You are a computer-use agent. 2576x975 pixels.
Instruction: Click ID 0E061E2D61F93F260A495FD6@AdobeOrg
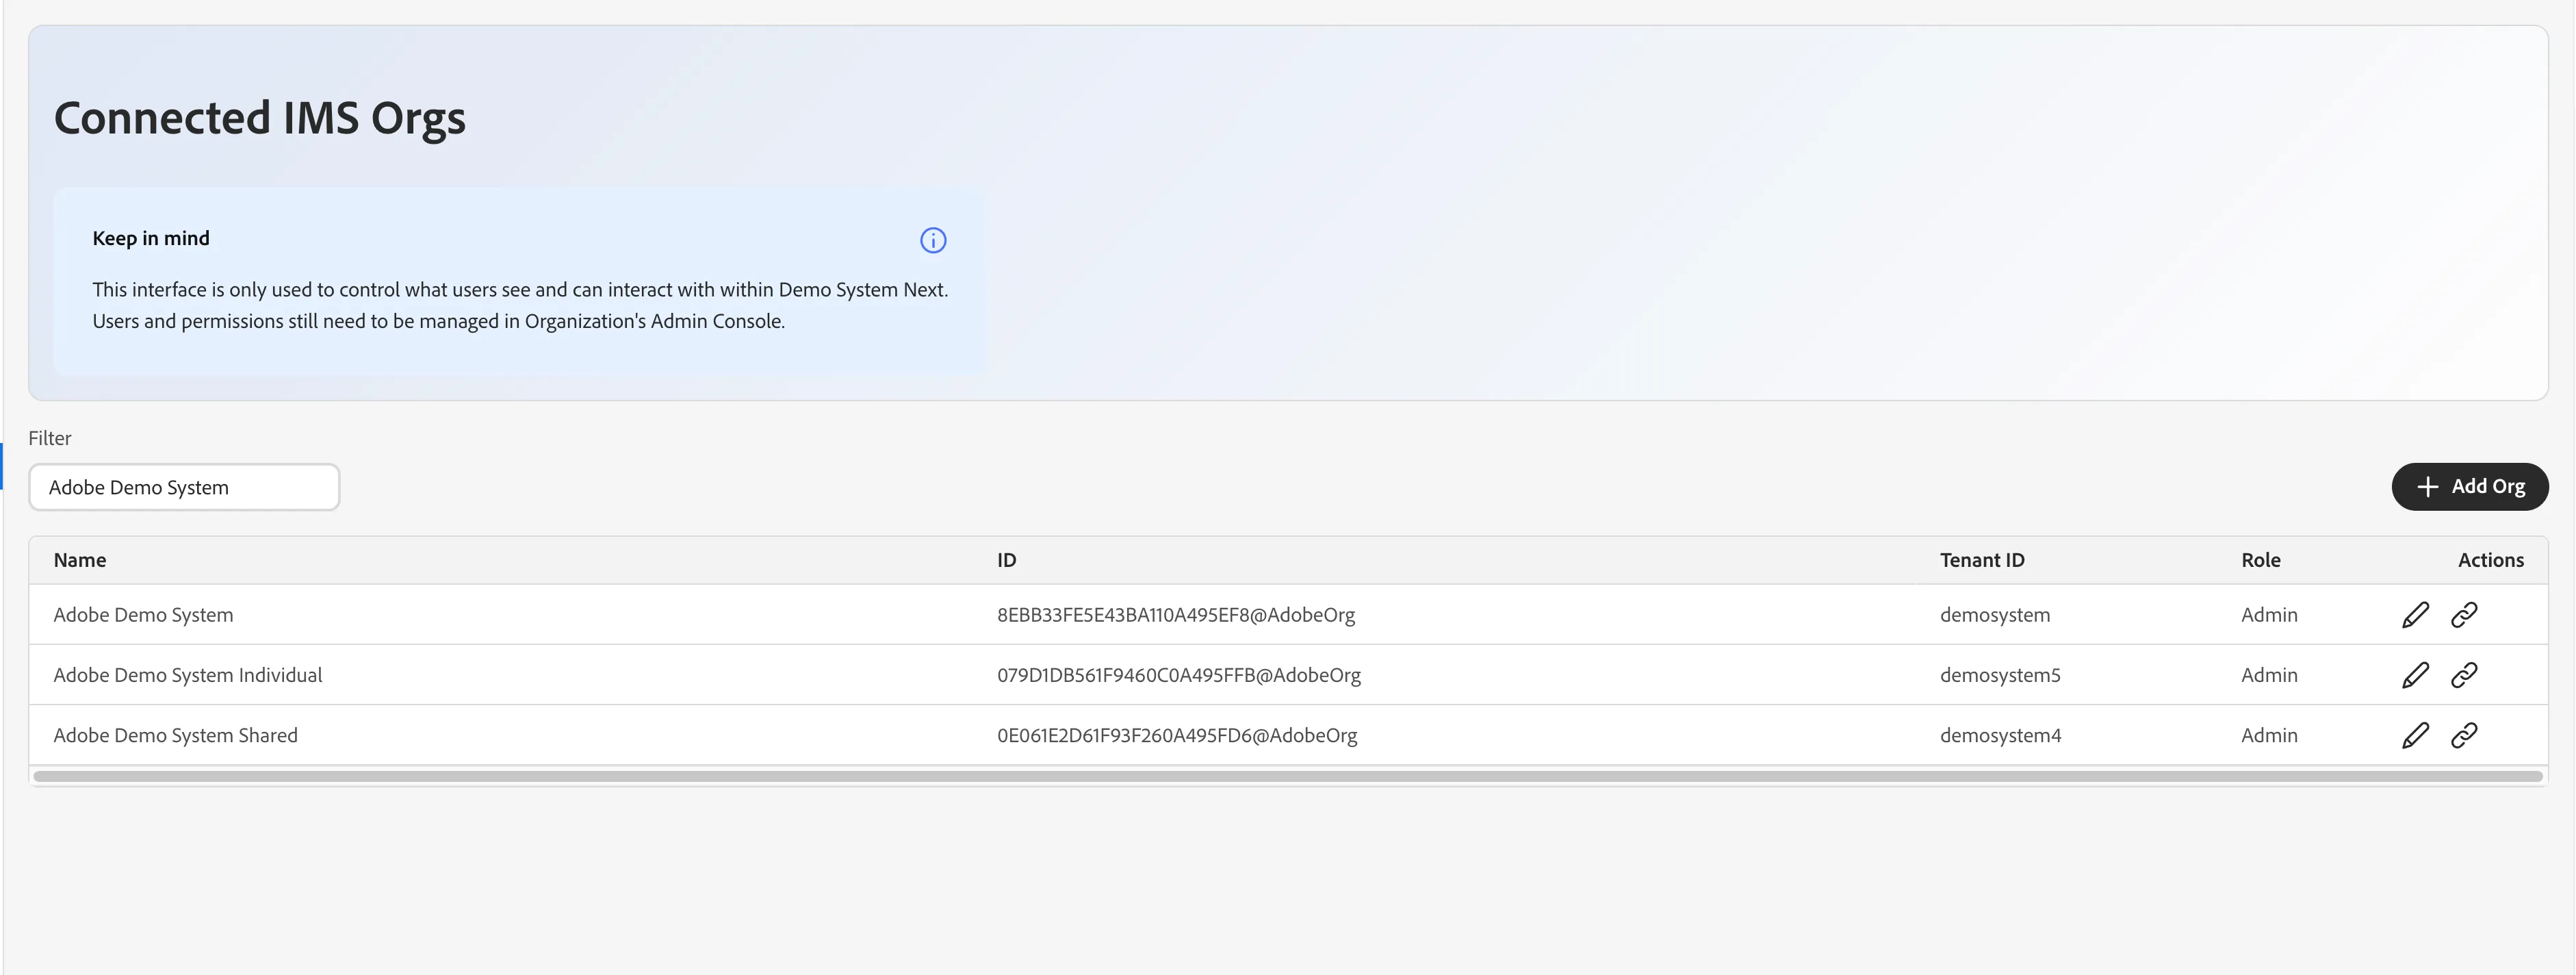[x=1176, y=735]
